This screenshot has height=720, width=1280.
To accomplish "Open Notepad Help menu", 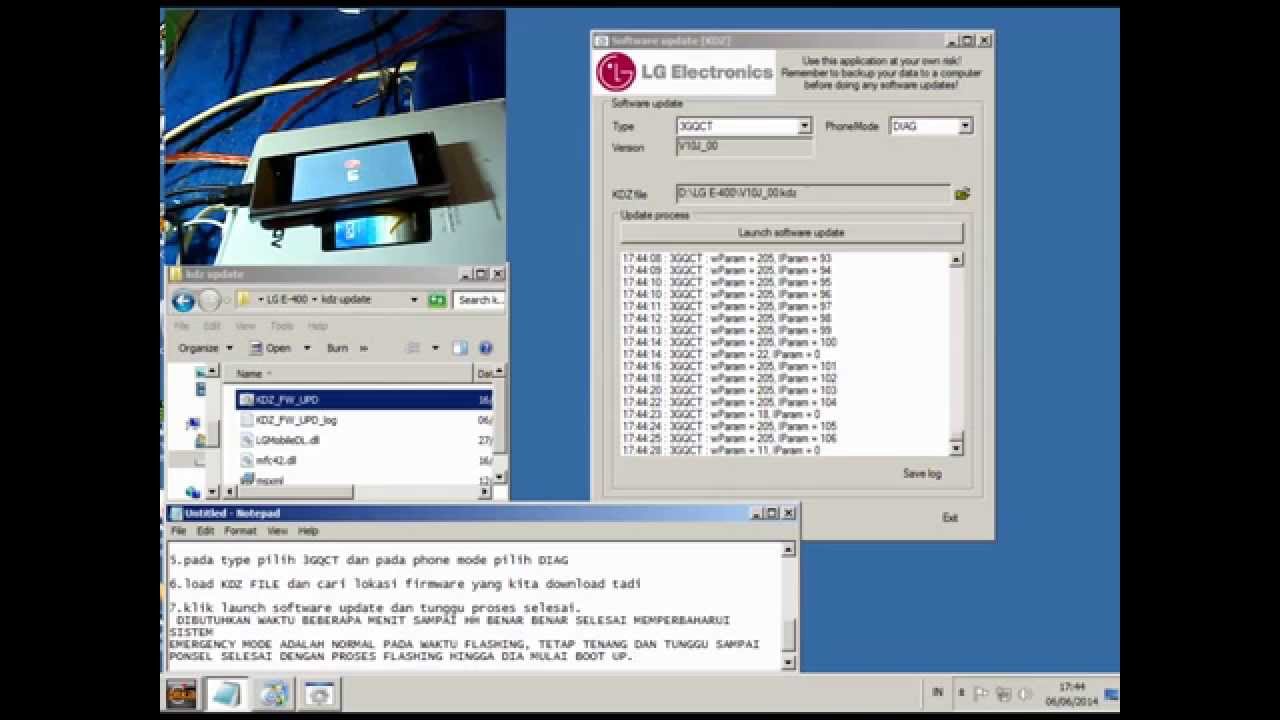I will coord(308,531).
